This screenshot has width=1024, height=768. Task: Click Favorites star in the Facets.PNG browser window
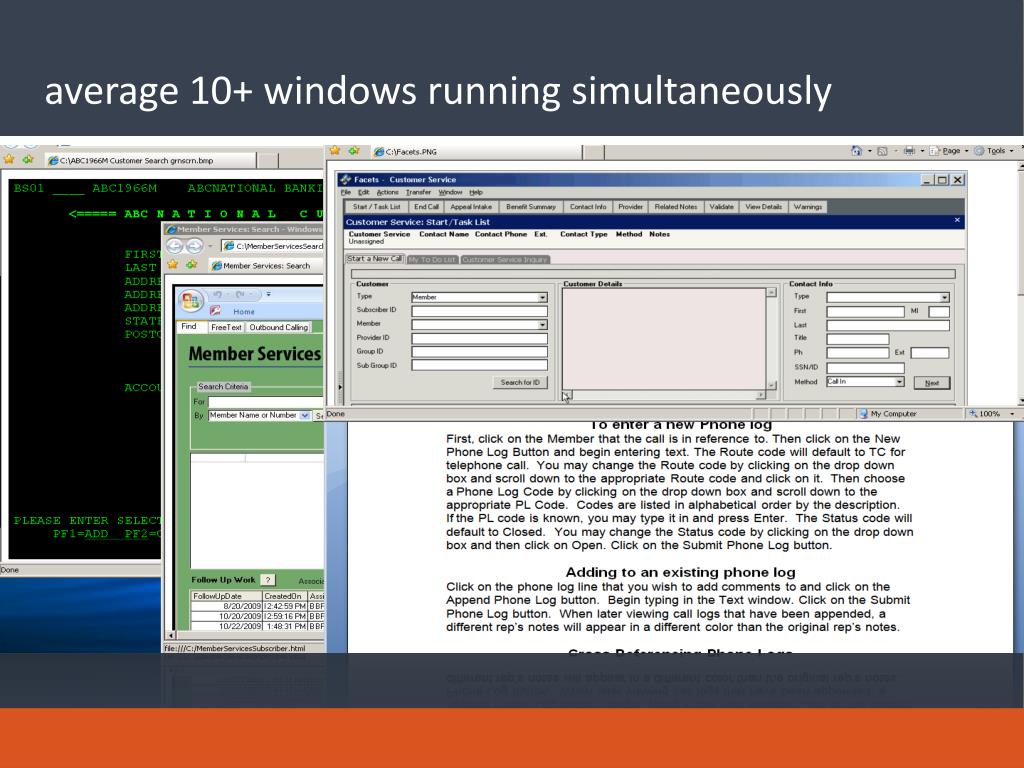click(x=335, y=151)
